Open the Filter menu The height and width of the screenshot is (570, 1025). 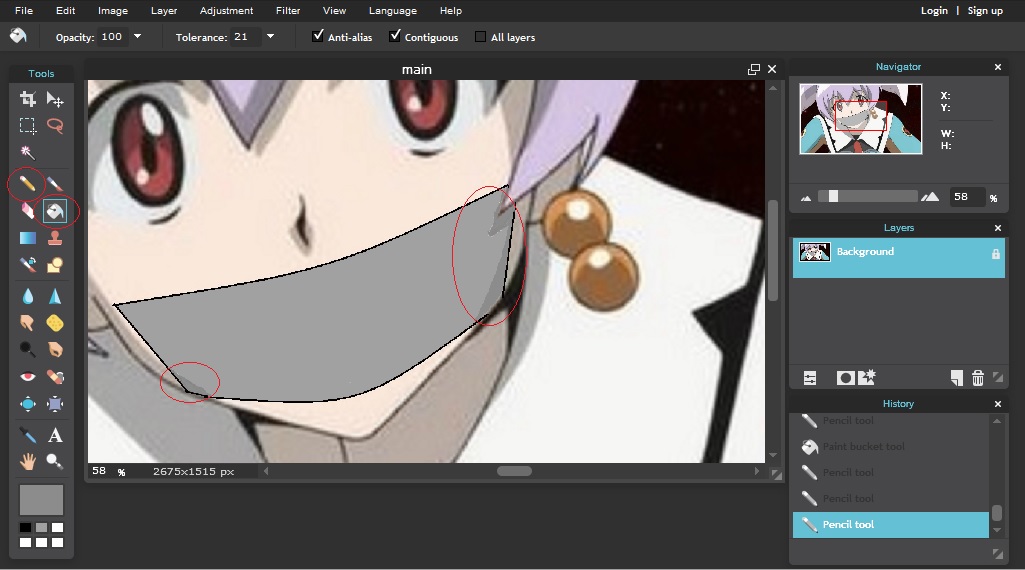tap(288, 10)
